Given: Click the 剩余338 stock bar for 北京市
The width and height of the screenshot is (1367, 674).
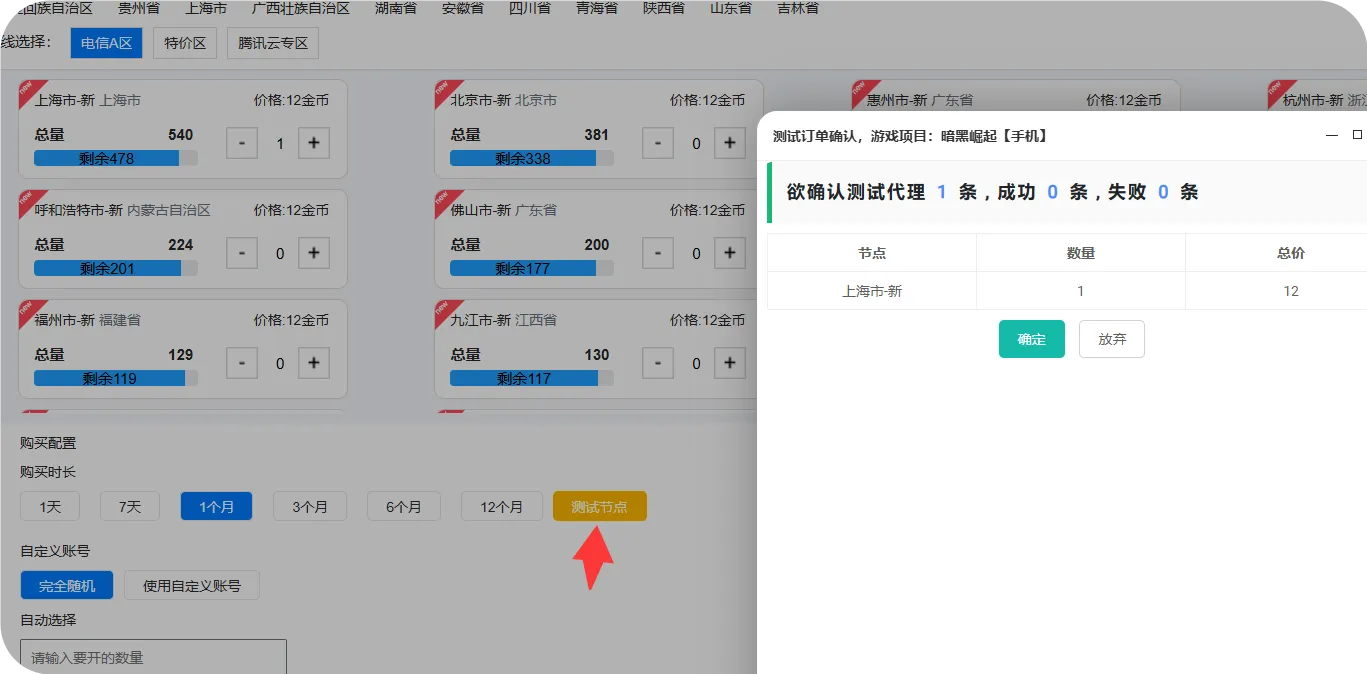Looking at the screenshot, I should 532,158.
